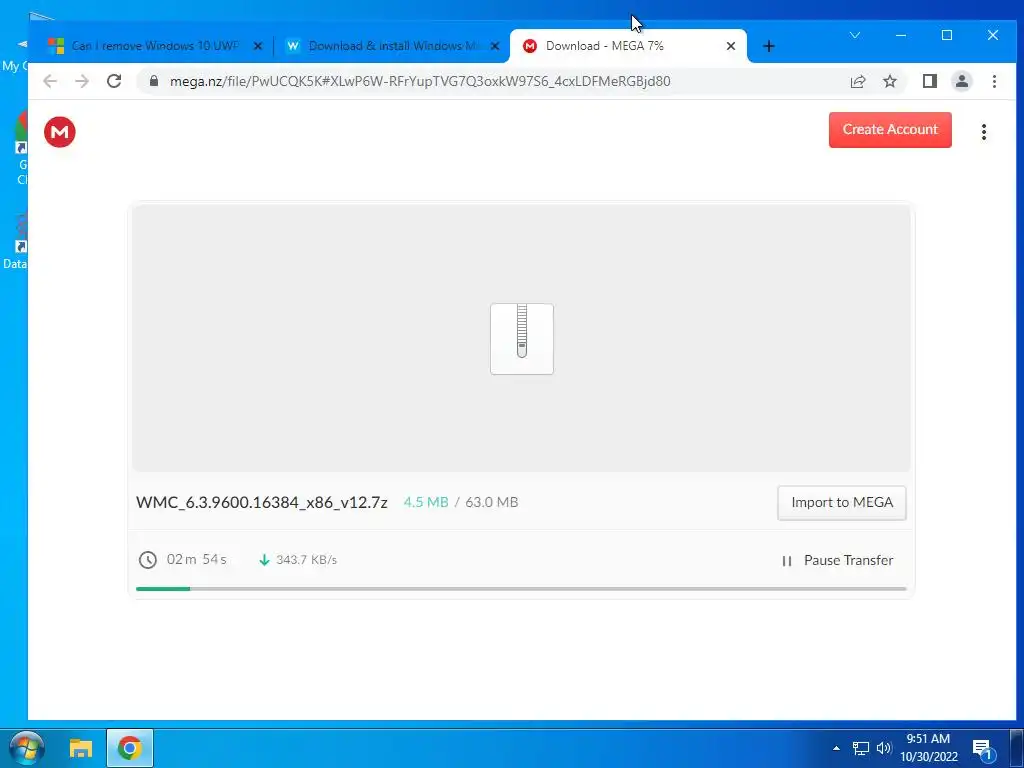This screenshot has width=1024, height=768.
Task: Maximize the Chrome window
Action: (947, 35)
